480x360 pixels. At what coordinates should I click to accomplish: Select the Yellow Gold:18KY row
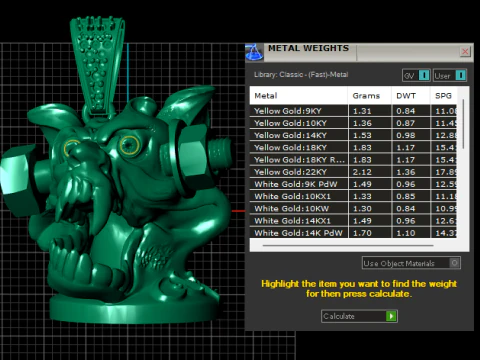pos(353,148)
